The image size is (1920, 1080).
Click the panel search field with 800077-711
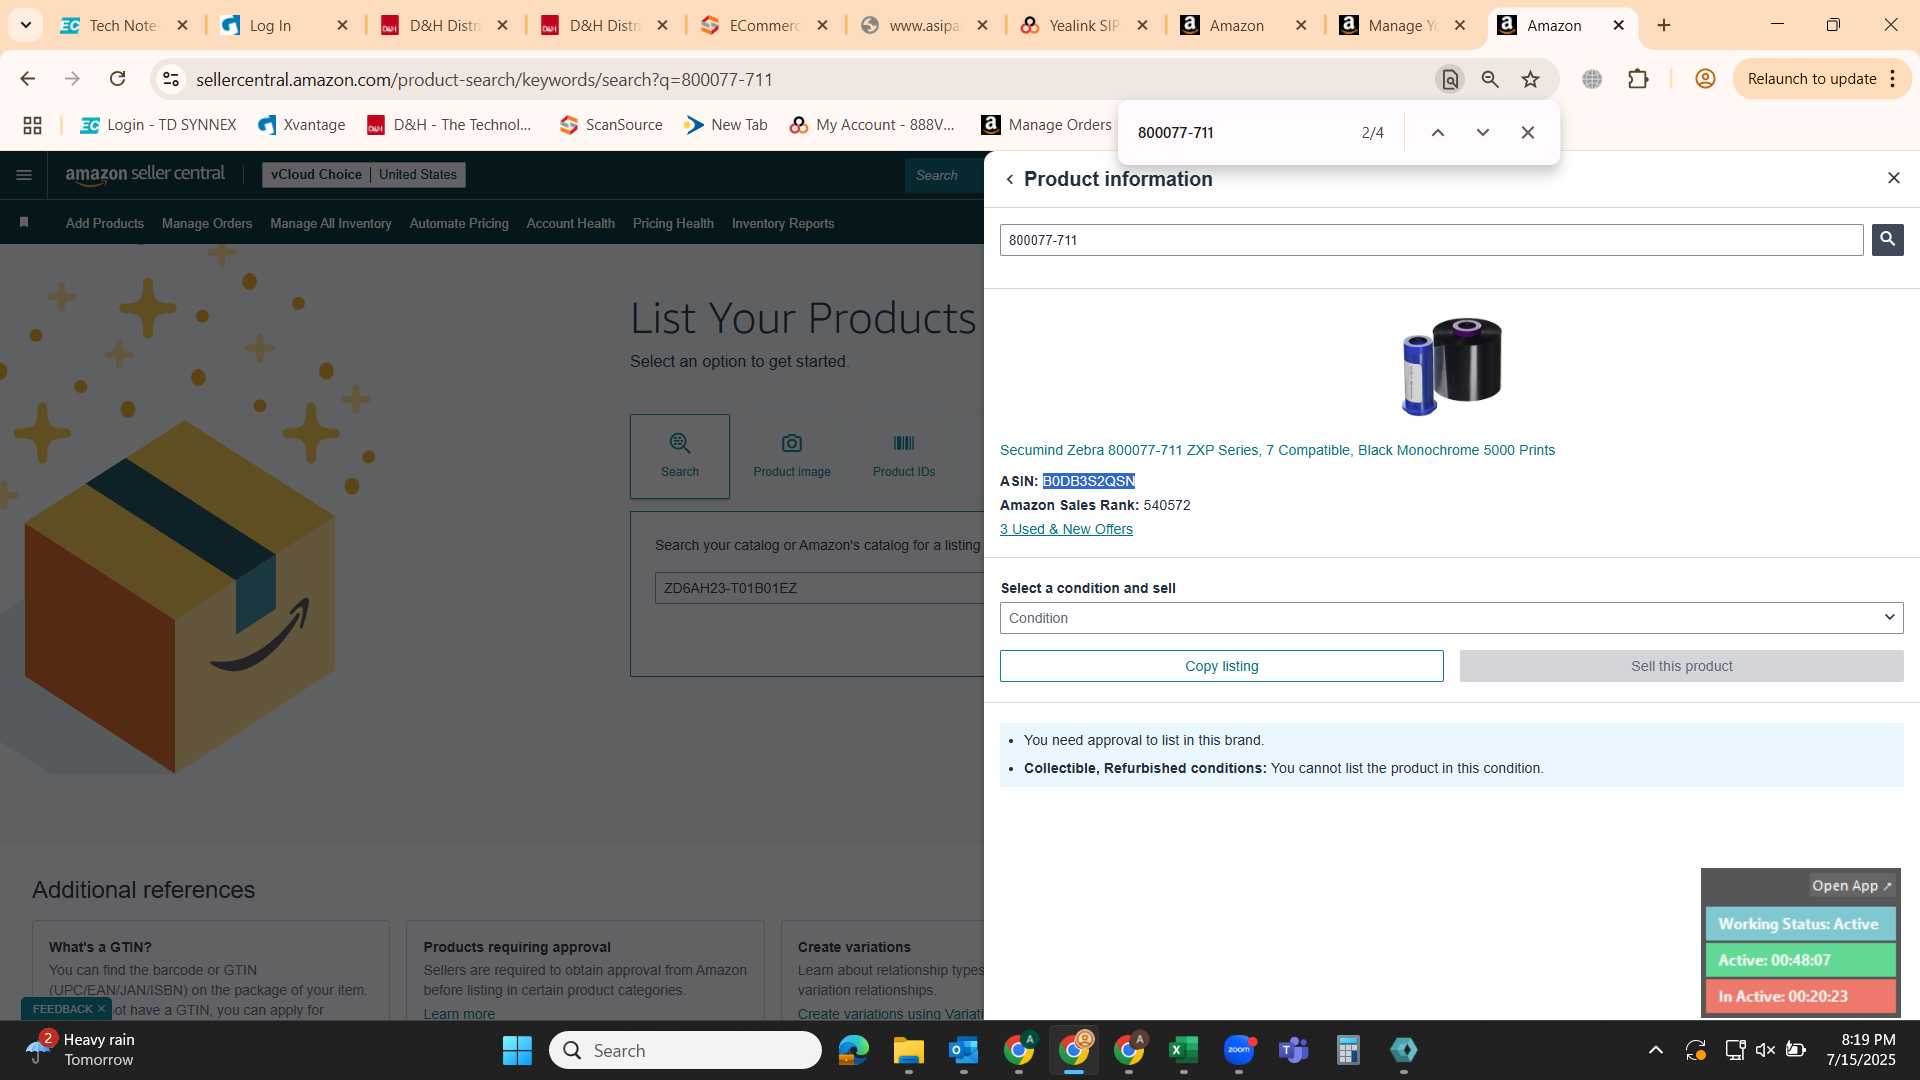(1431, 240)
